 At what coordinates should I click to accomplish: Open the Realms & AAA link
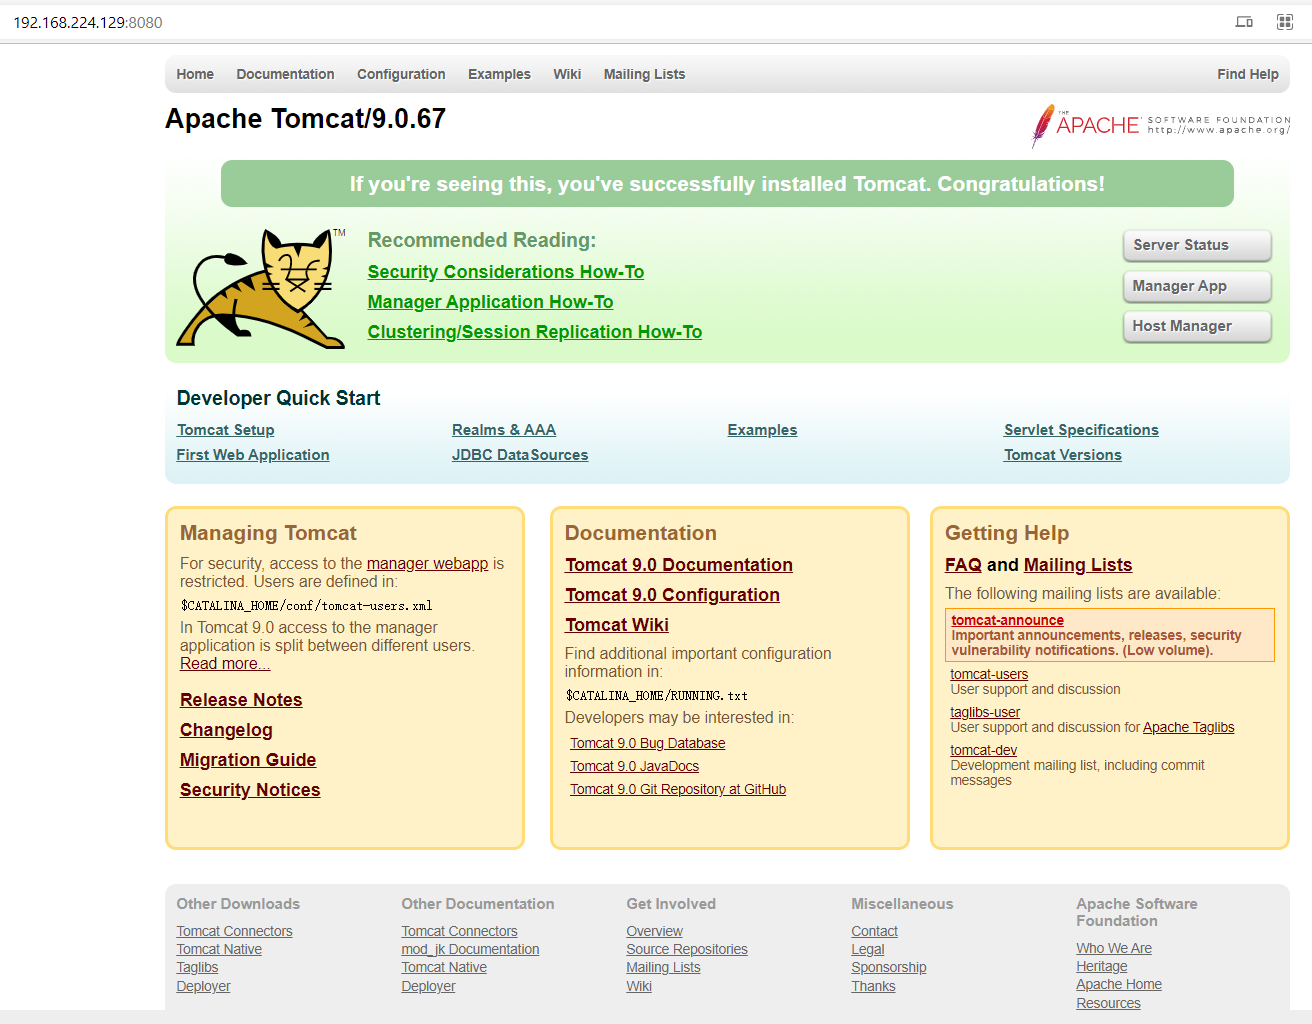tap(504, 430)
